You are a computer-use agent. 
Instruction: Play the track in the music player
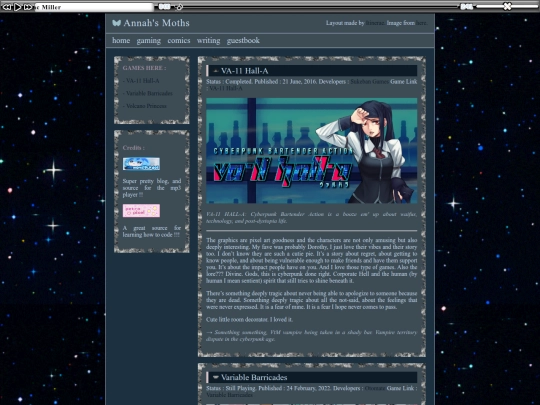coord(17,7)
